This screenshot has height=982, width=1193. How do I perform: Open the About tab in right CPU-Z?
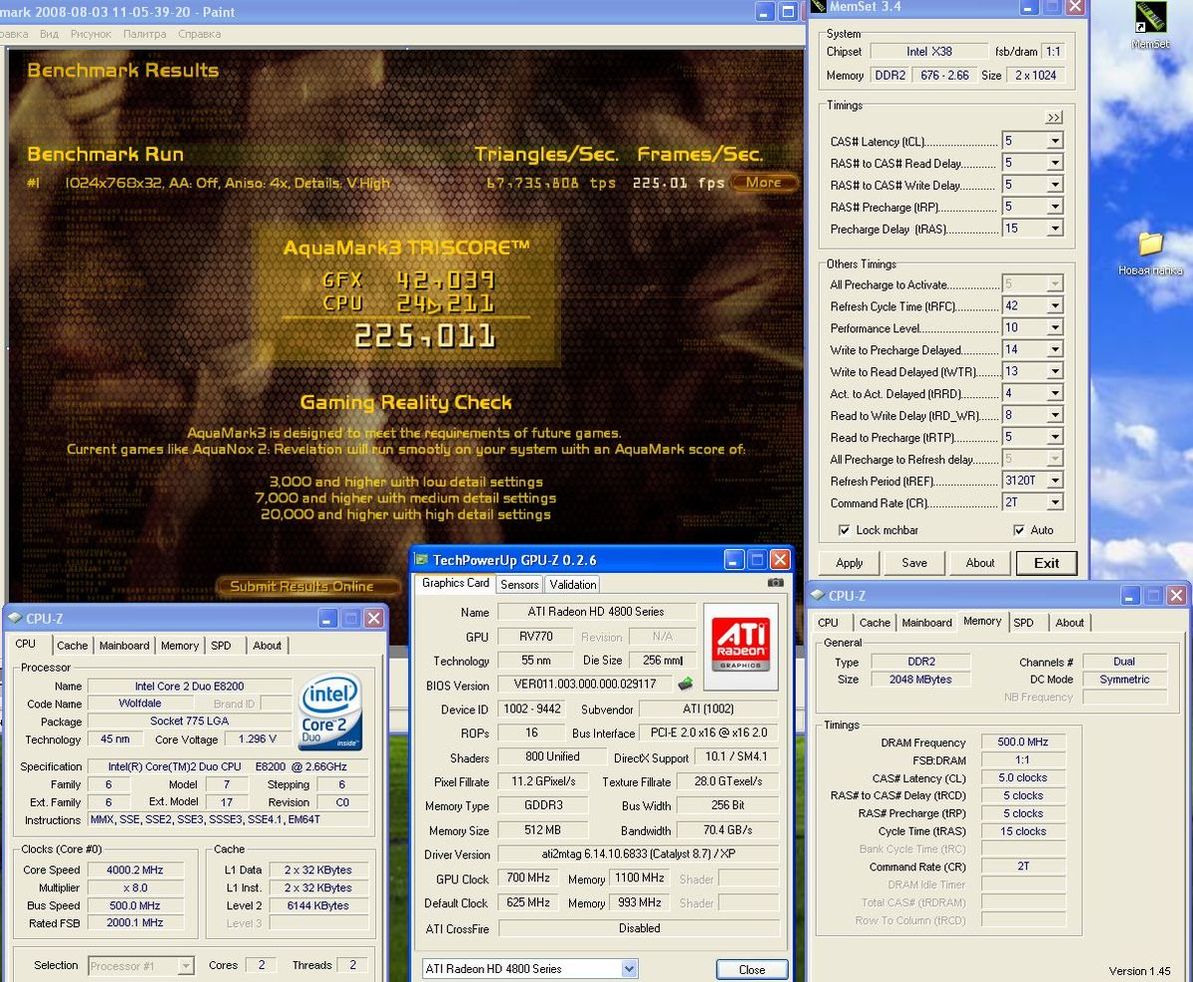pos(1070,623)
